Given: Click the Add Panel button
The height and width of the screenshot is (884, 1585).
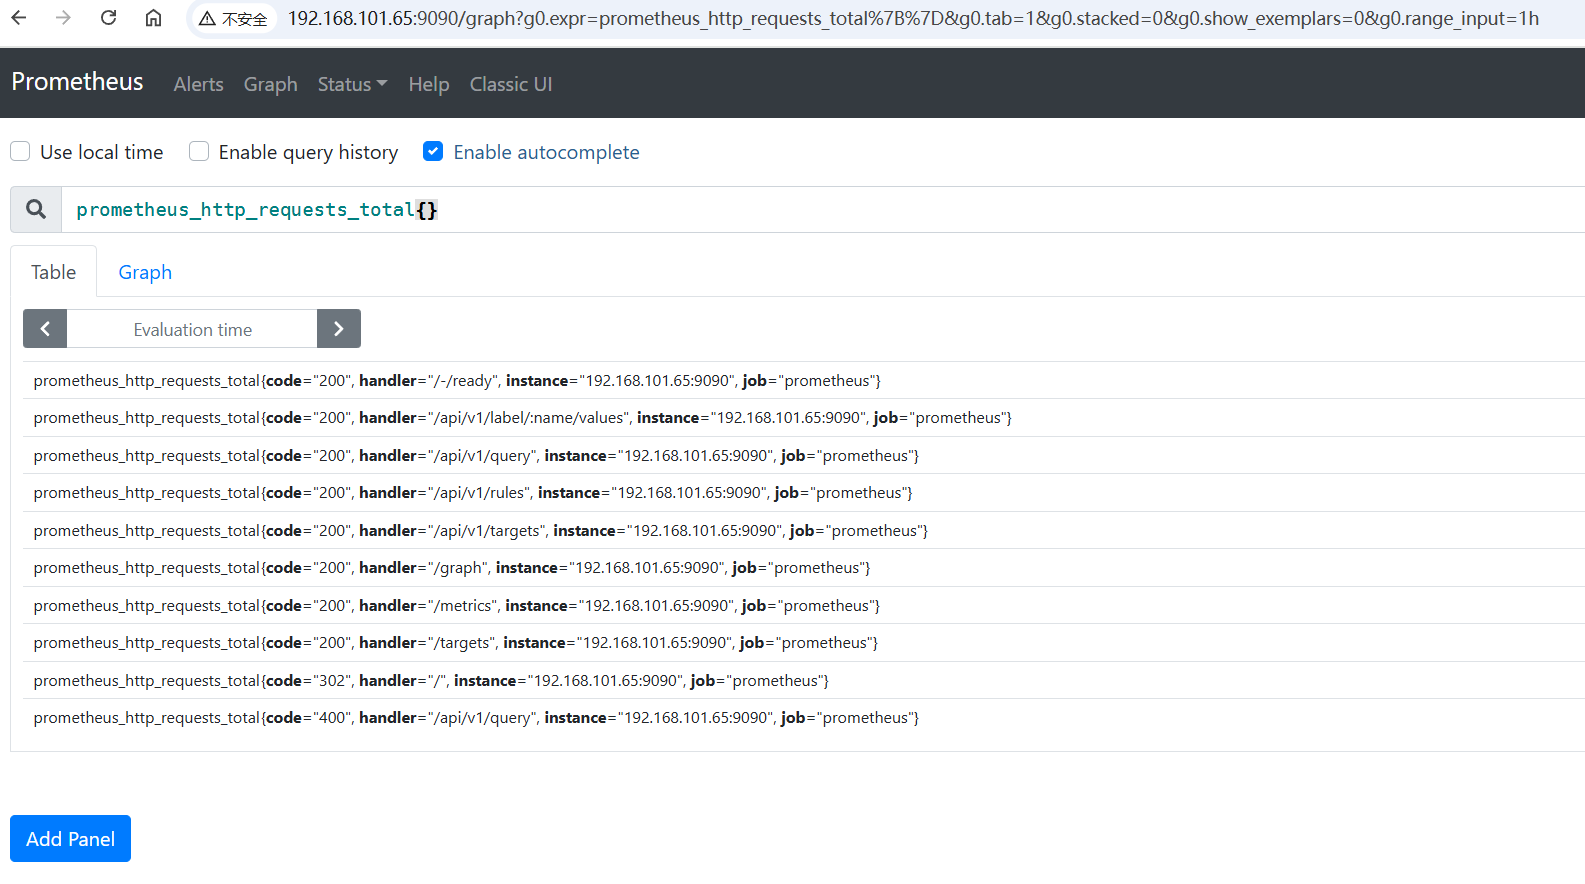Looking at the screenshot, I should click(70, 839).
